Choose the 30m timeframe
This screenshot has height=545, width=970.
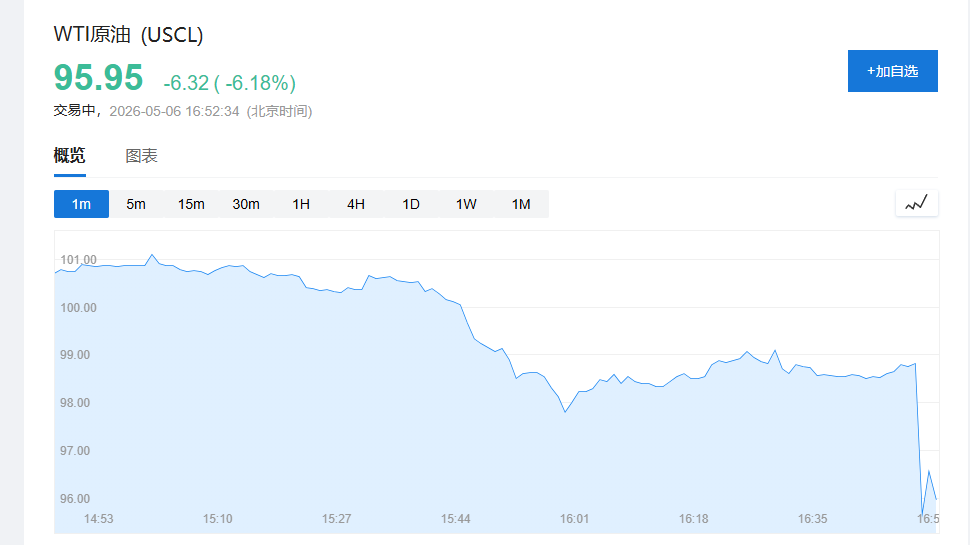246,204
